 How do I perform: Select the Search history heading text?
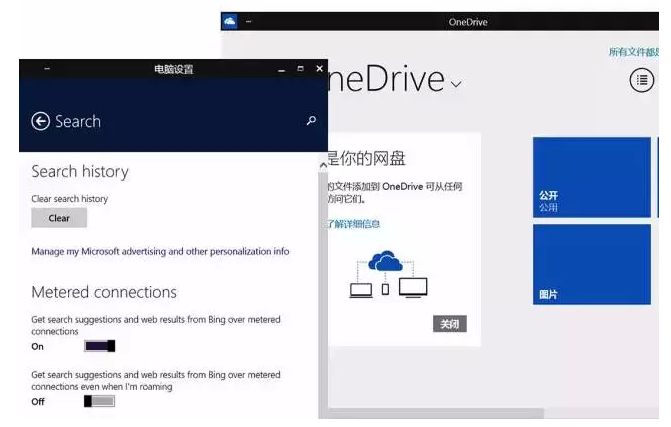tap(80, 172)
